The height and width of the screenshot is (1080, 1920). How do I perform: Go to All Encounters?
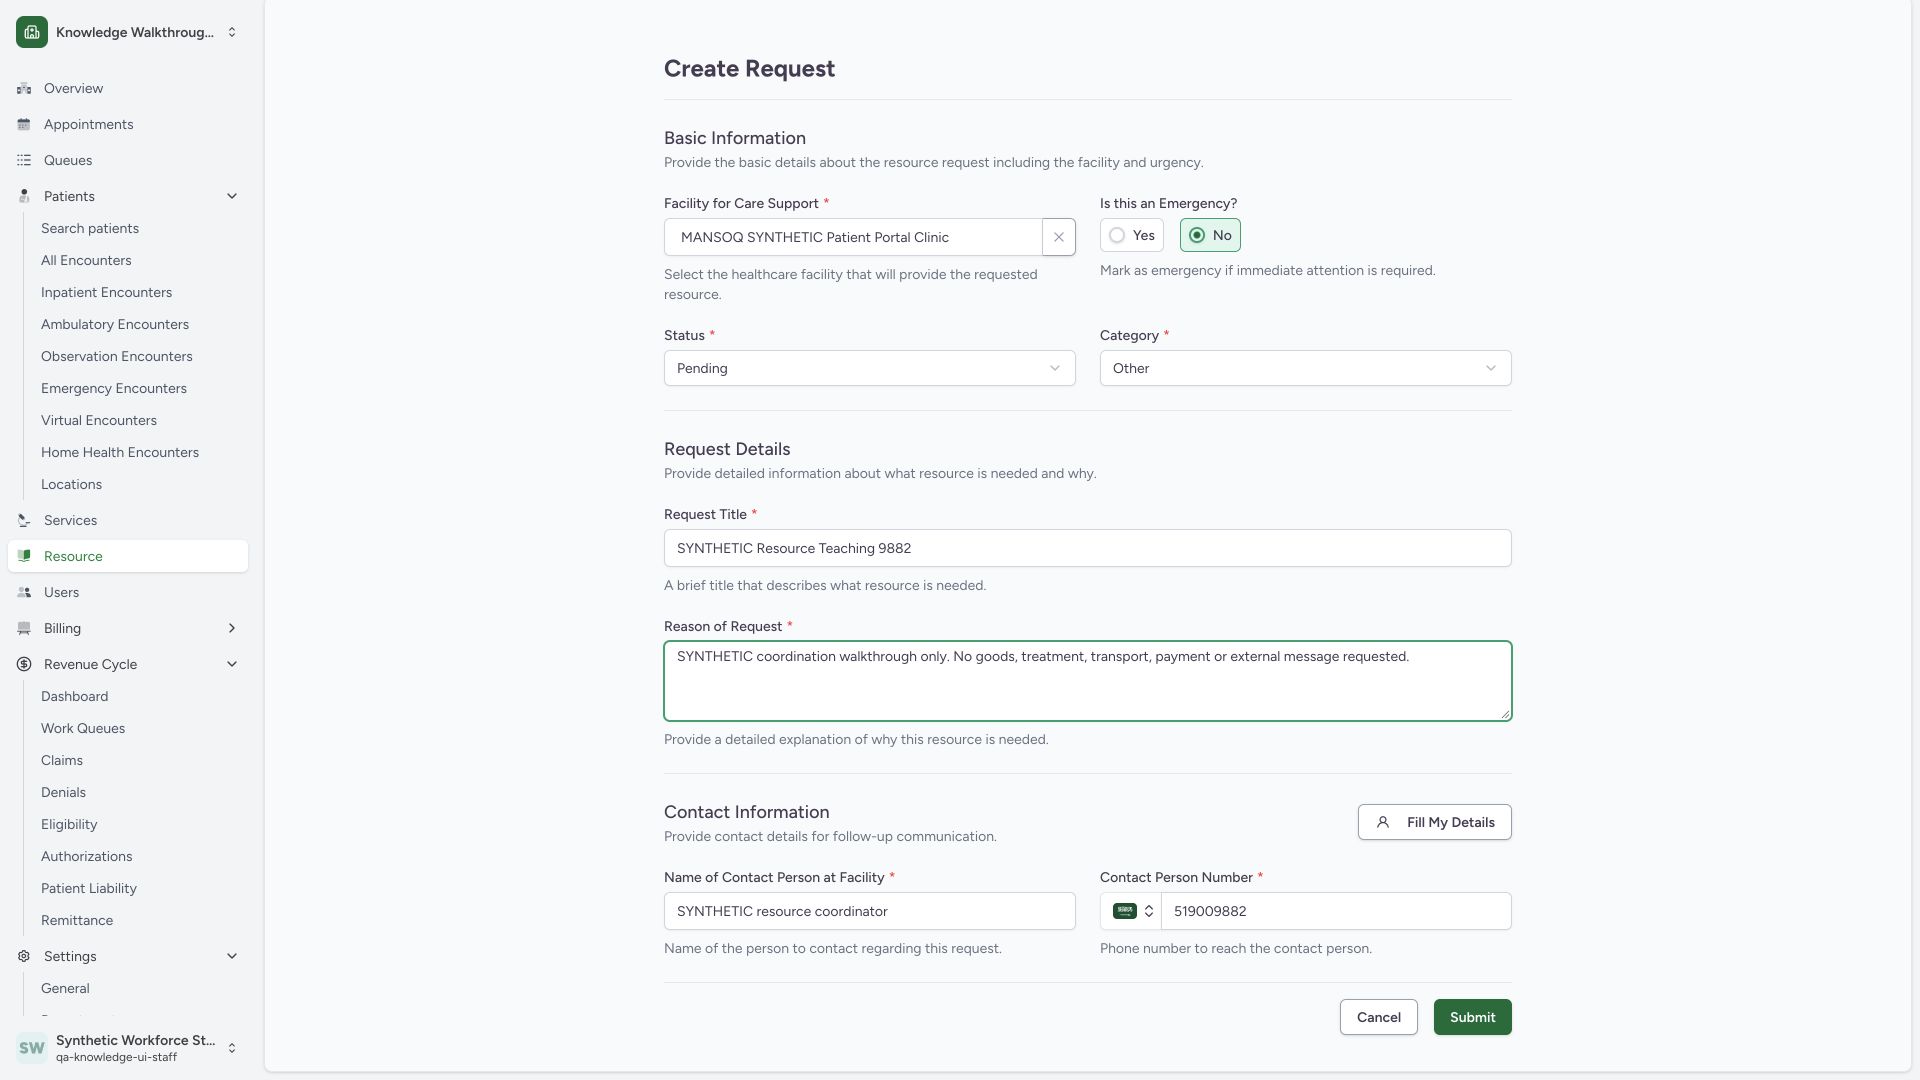[x=86, y=260]
